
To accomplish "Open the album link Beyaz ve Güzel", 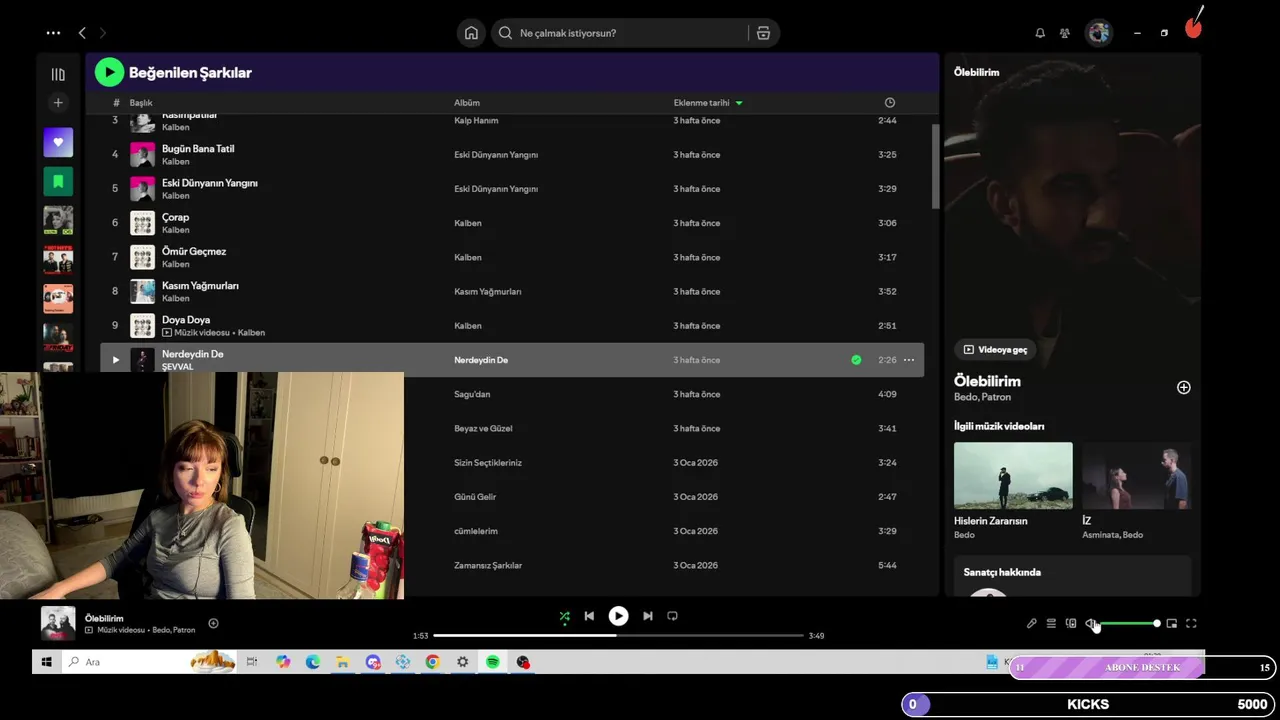I will pyautogui.click(x=483, y=428).
